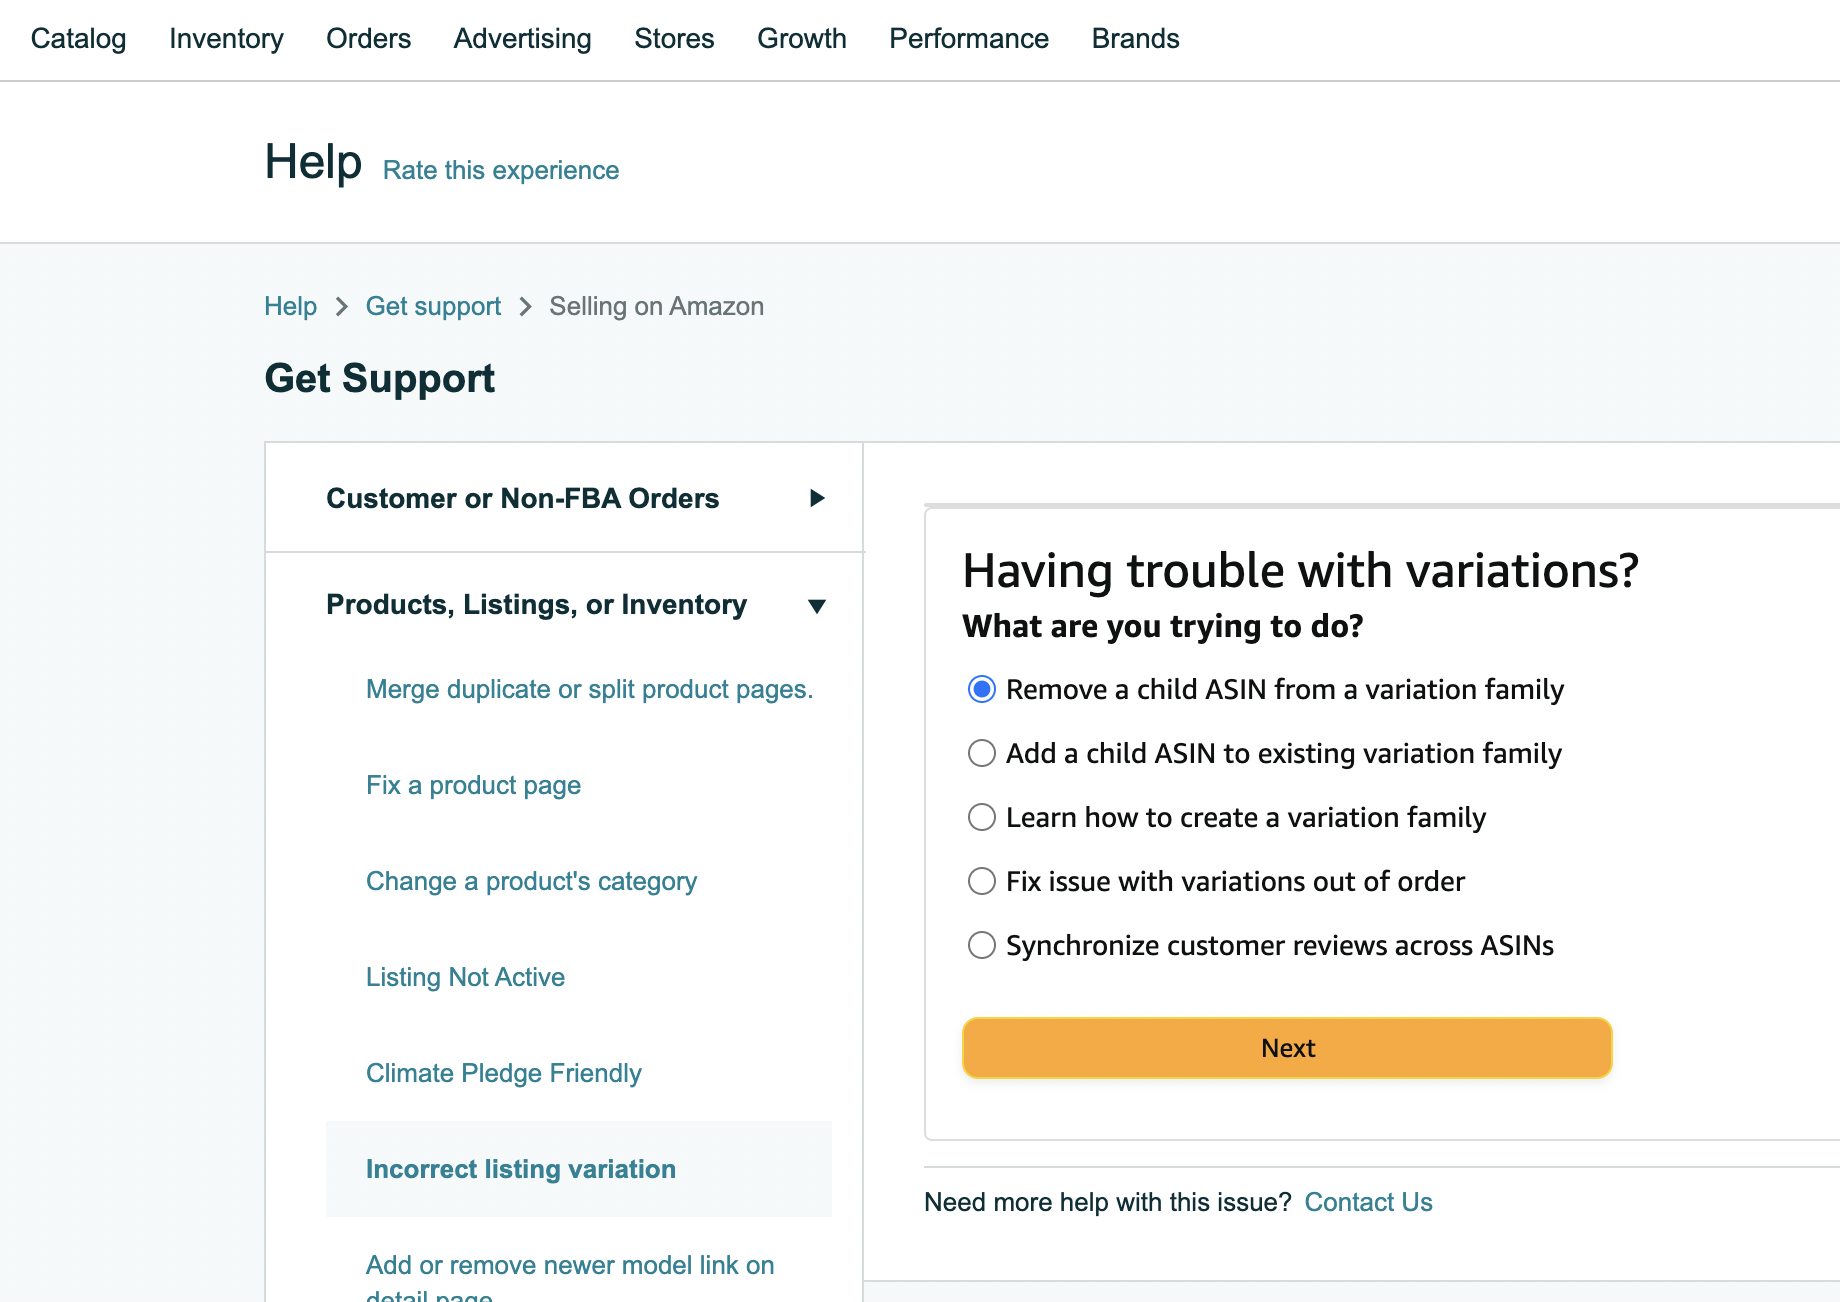Click the Next button
Viewport: 1840px width, 1302px height.
coord(1287,1048)
